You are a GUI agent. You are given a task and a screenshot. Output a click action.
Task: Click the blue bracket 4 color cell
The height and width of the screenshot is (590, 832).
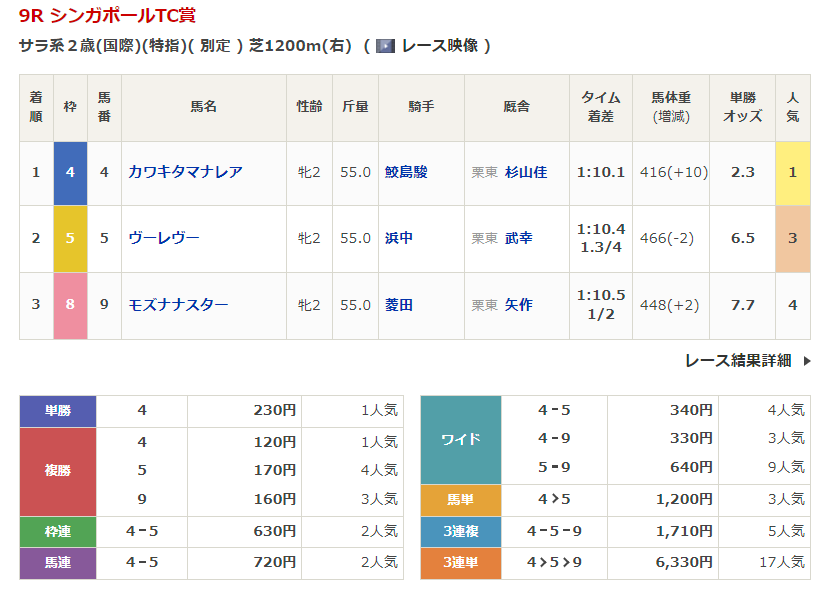(x=70, y=172)
